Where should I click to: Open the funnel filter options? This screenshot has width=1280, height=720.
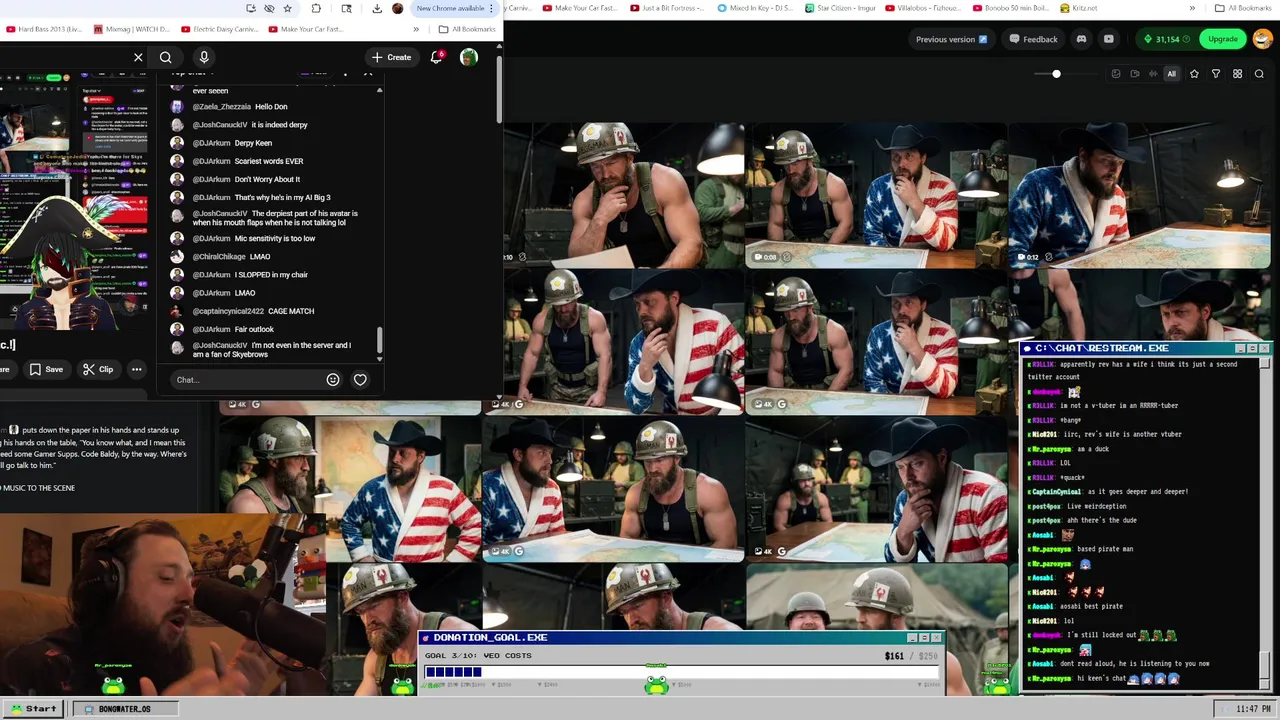point(1216,74)
